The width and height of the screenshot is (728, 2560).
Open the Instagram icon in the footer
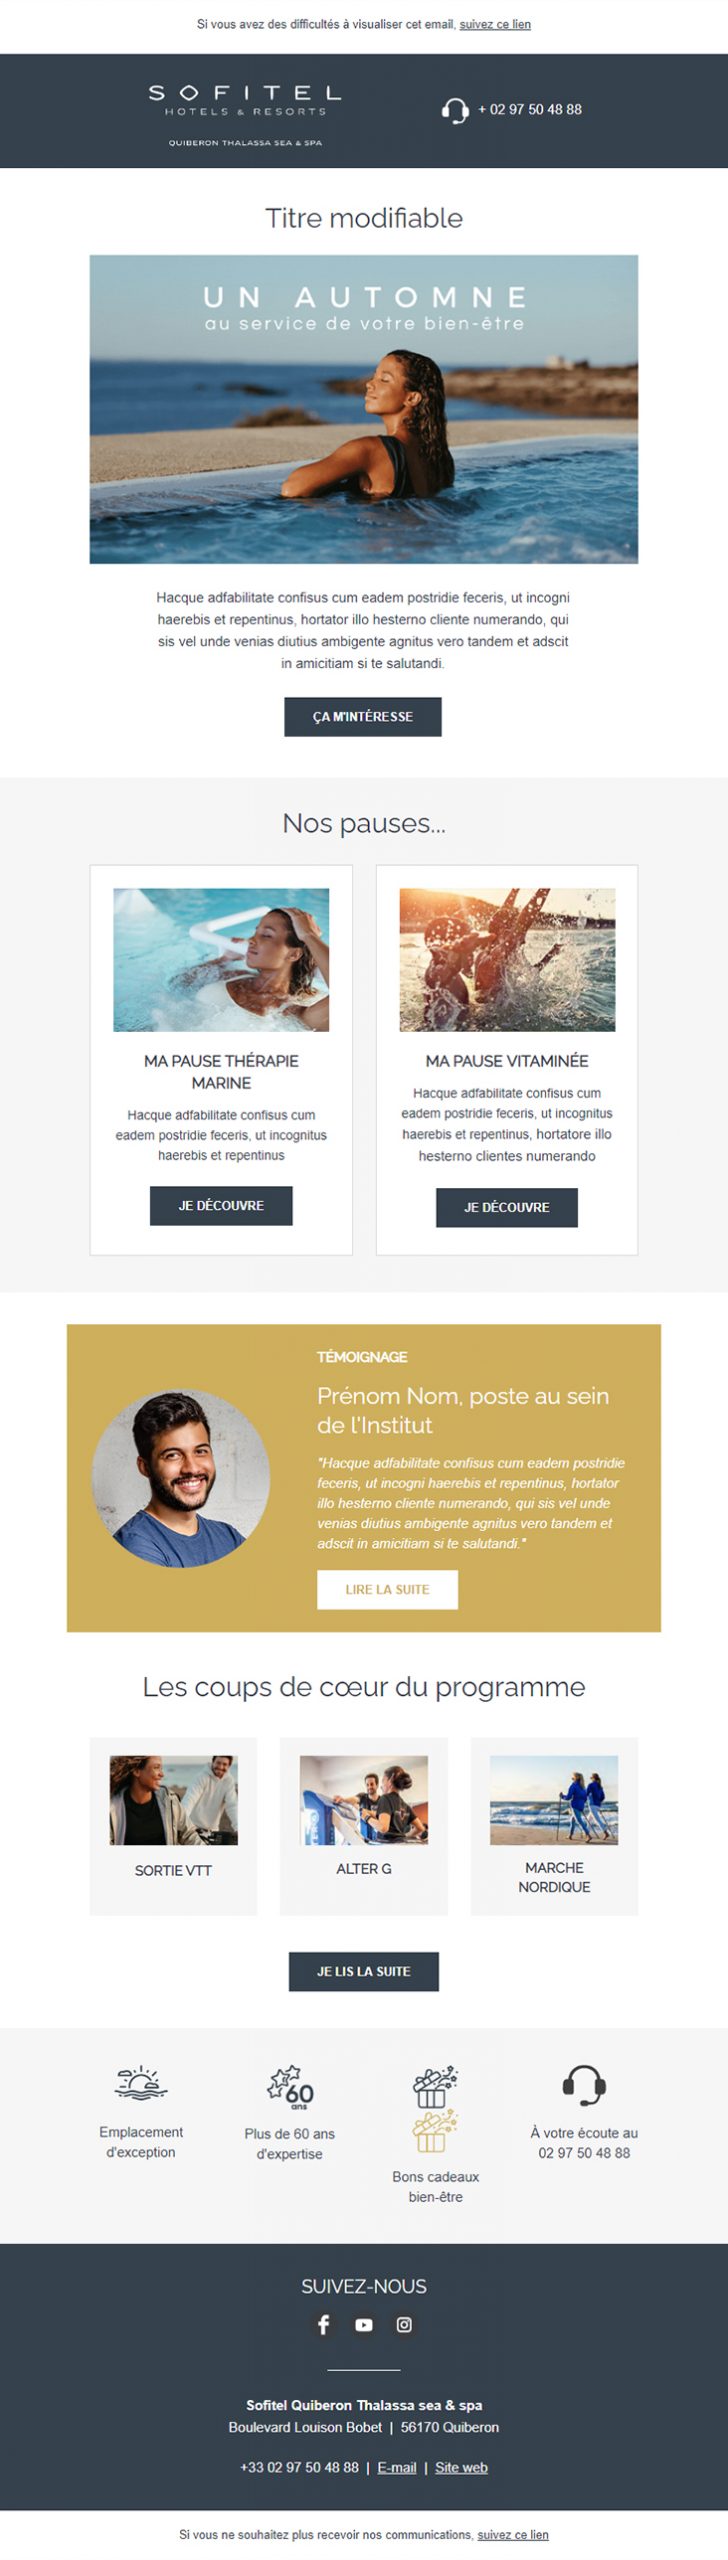click(x=404, y=2325)
